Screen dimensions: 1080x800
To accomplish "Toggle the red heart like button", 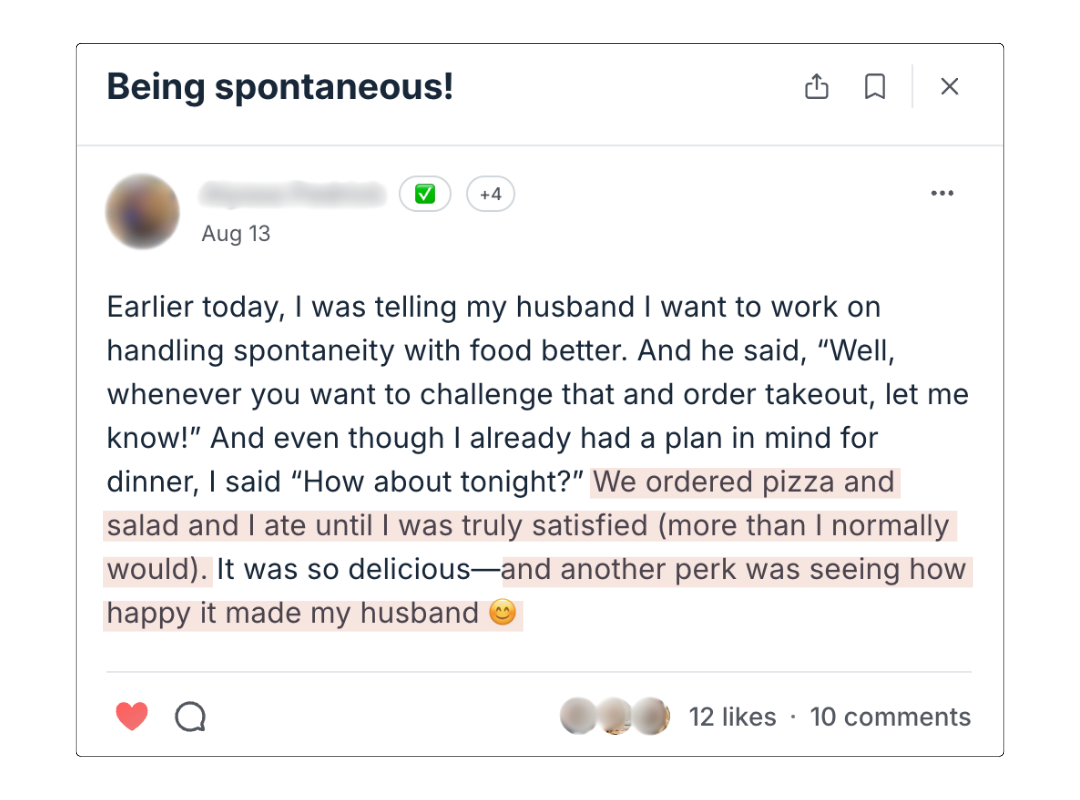I will [131, 716].
